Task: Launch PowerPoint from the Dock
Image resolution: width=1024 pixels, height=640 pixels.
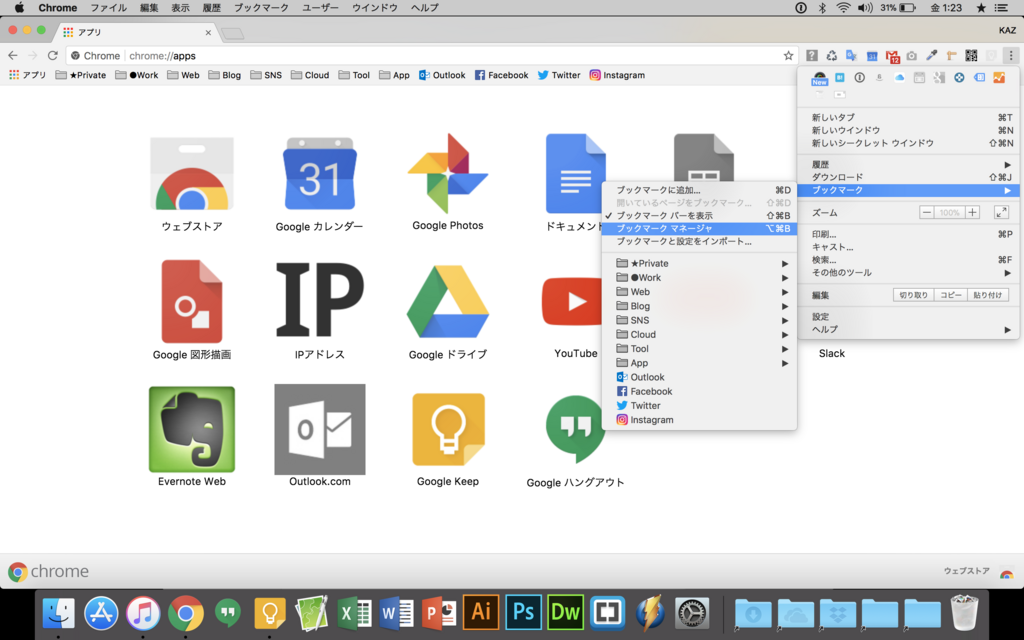Action: [438, 613]
